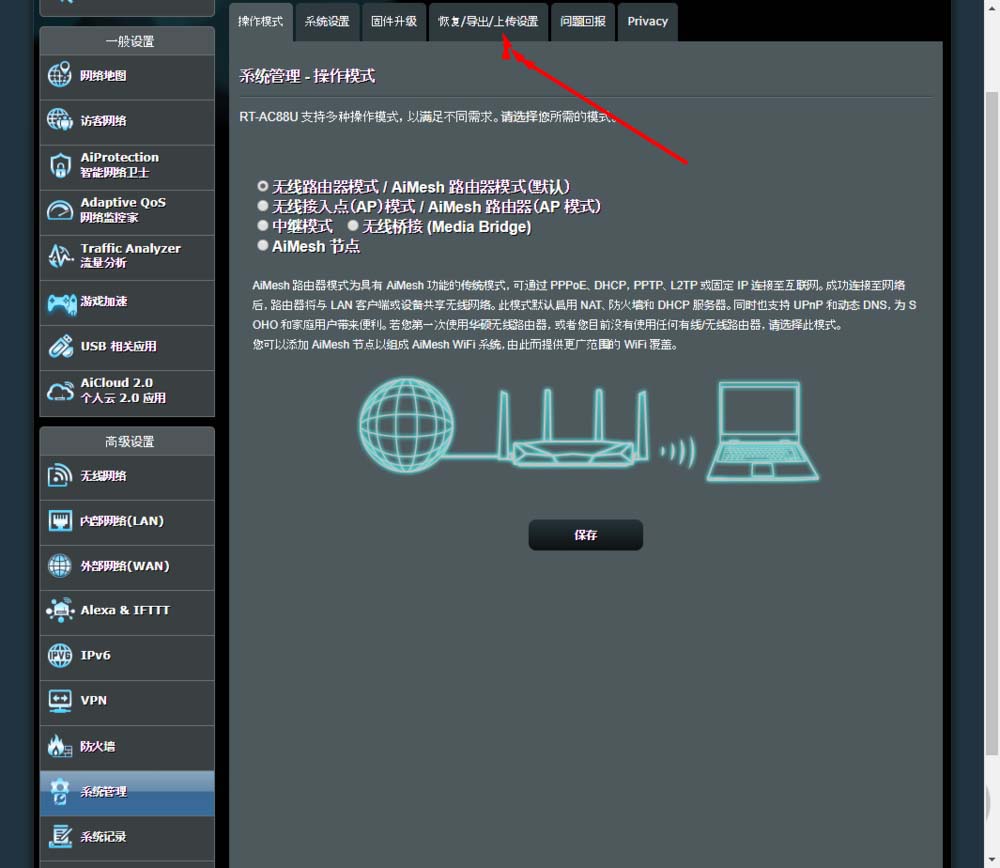Click the 保存 button
Viewport: 1000px width, 868px height.
585,534
